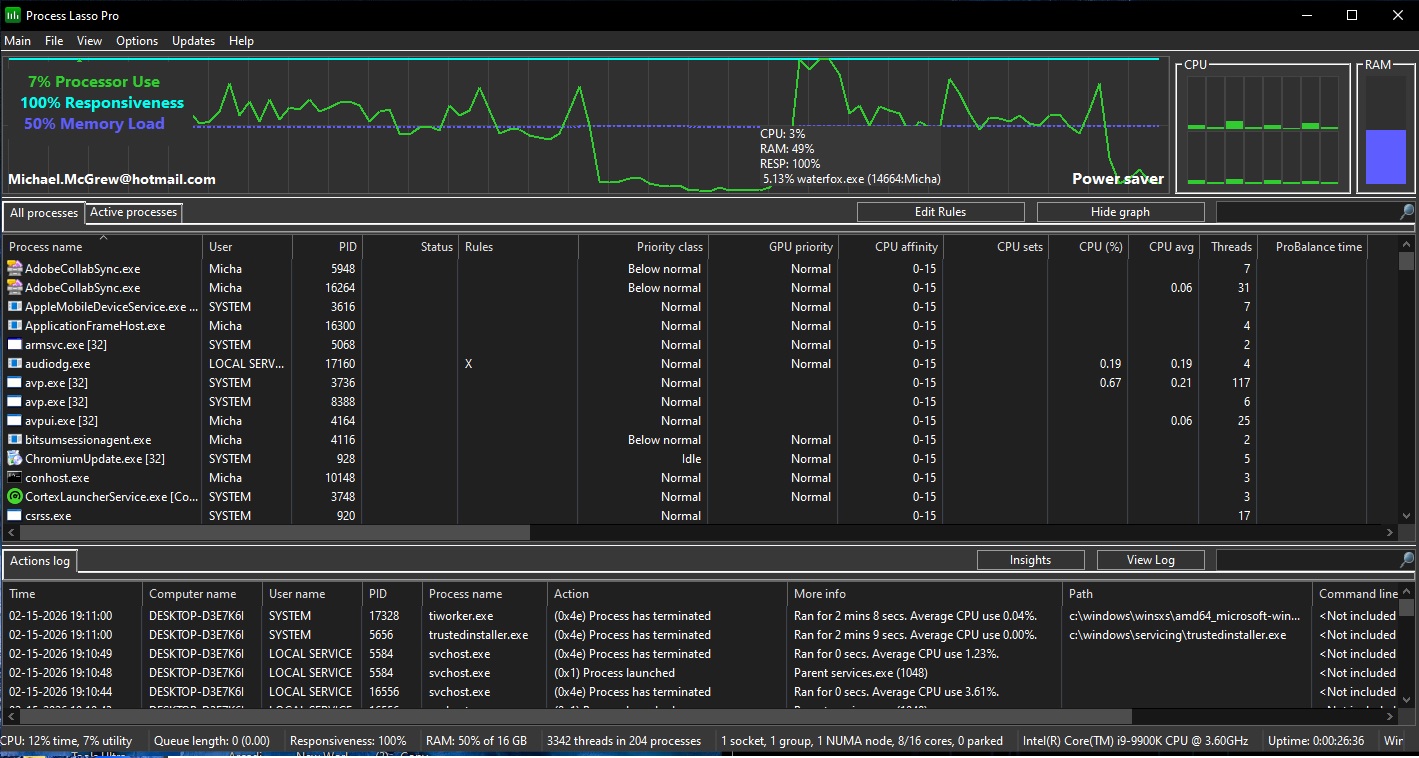Click the View Log button

point(1150,560)
